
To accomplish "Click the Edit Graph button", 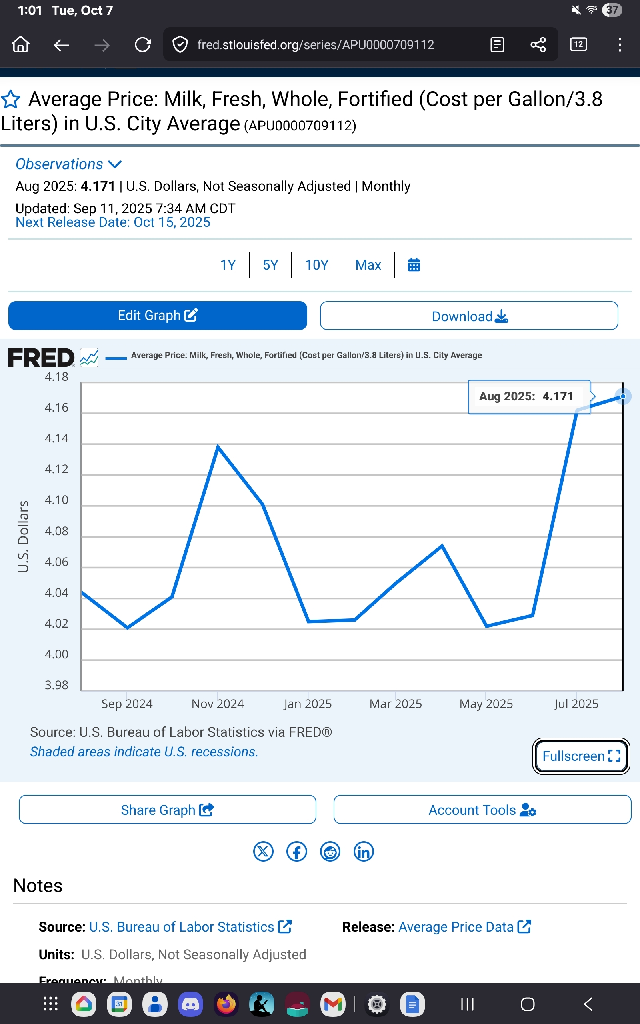I will coord(157,316).
